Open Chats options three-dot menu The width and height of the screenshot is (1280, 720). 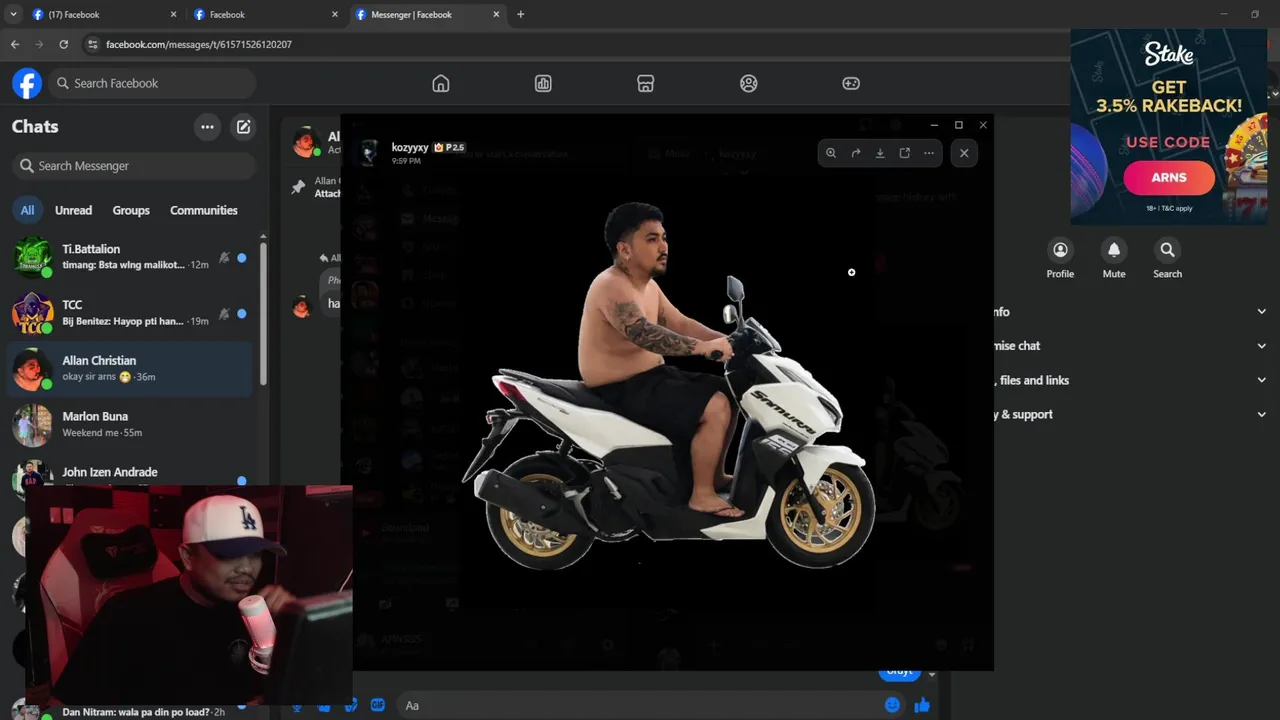pos(207,127)
